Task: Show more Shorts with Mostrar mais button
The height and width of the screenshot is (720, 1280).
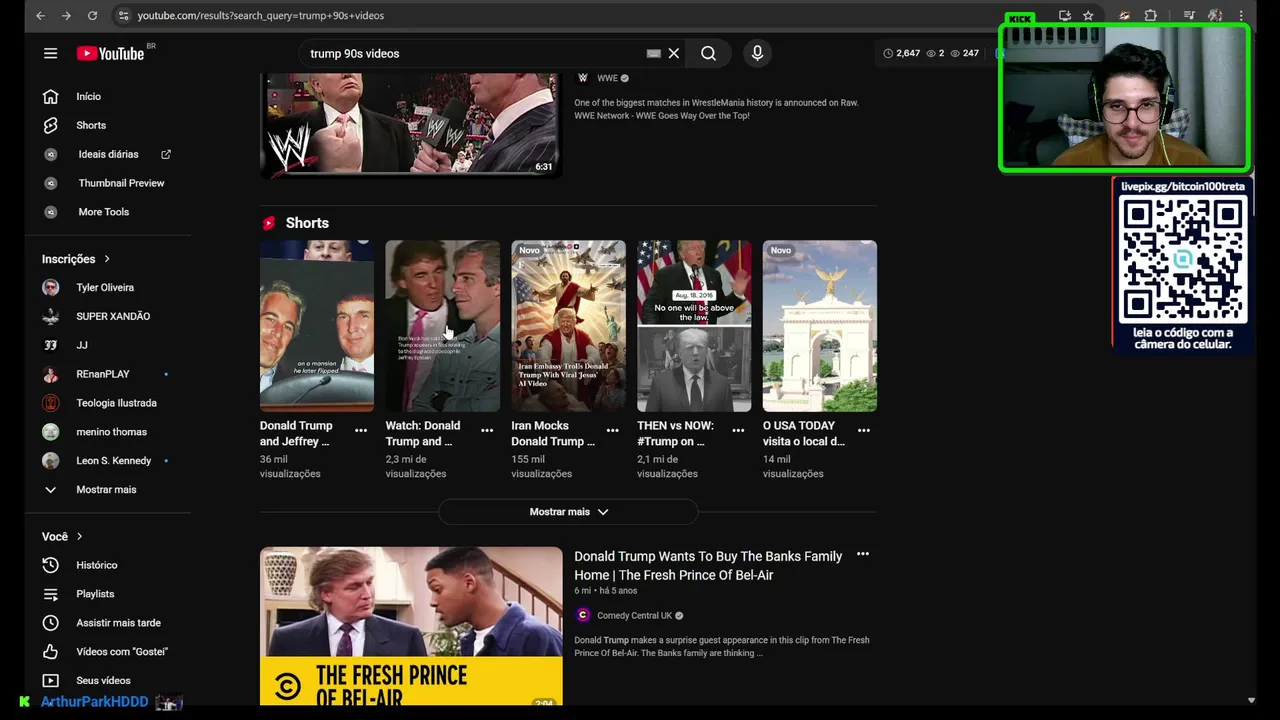Action: (568, 512)
